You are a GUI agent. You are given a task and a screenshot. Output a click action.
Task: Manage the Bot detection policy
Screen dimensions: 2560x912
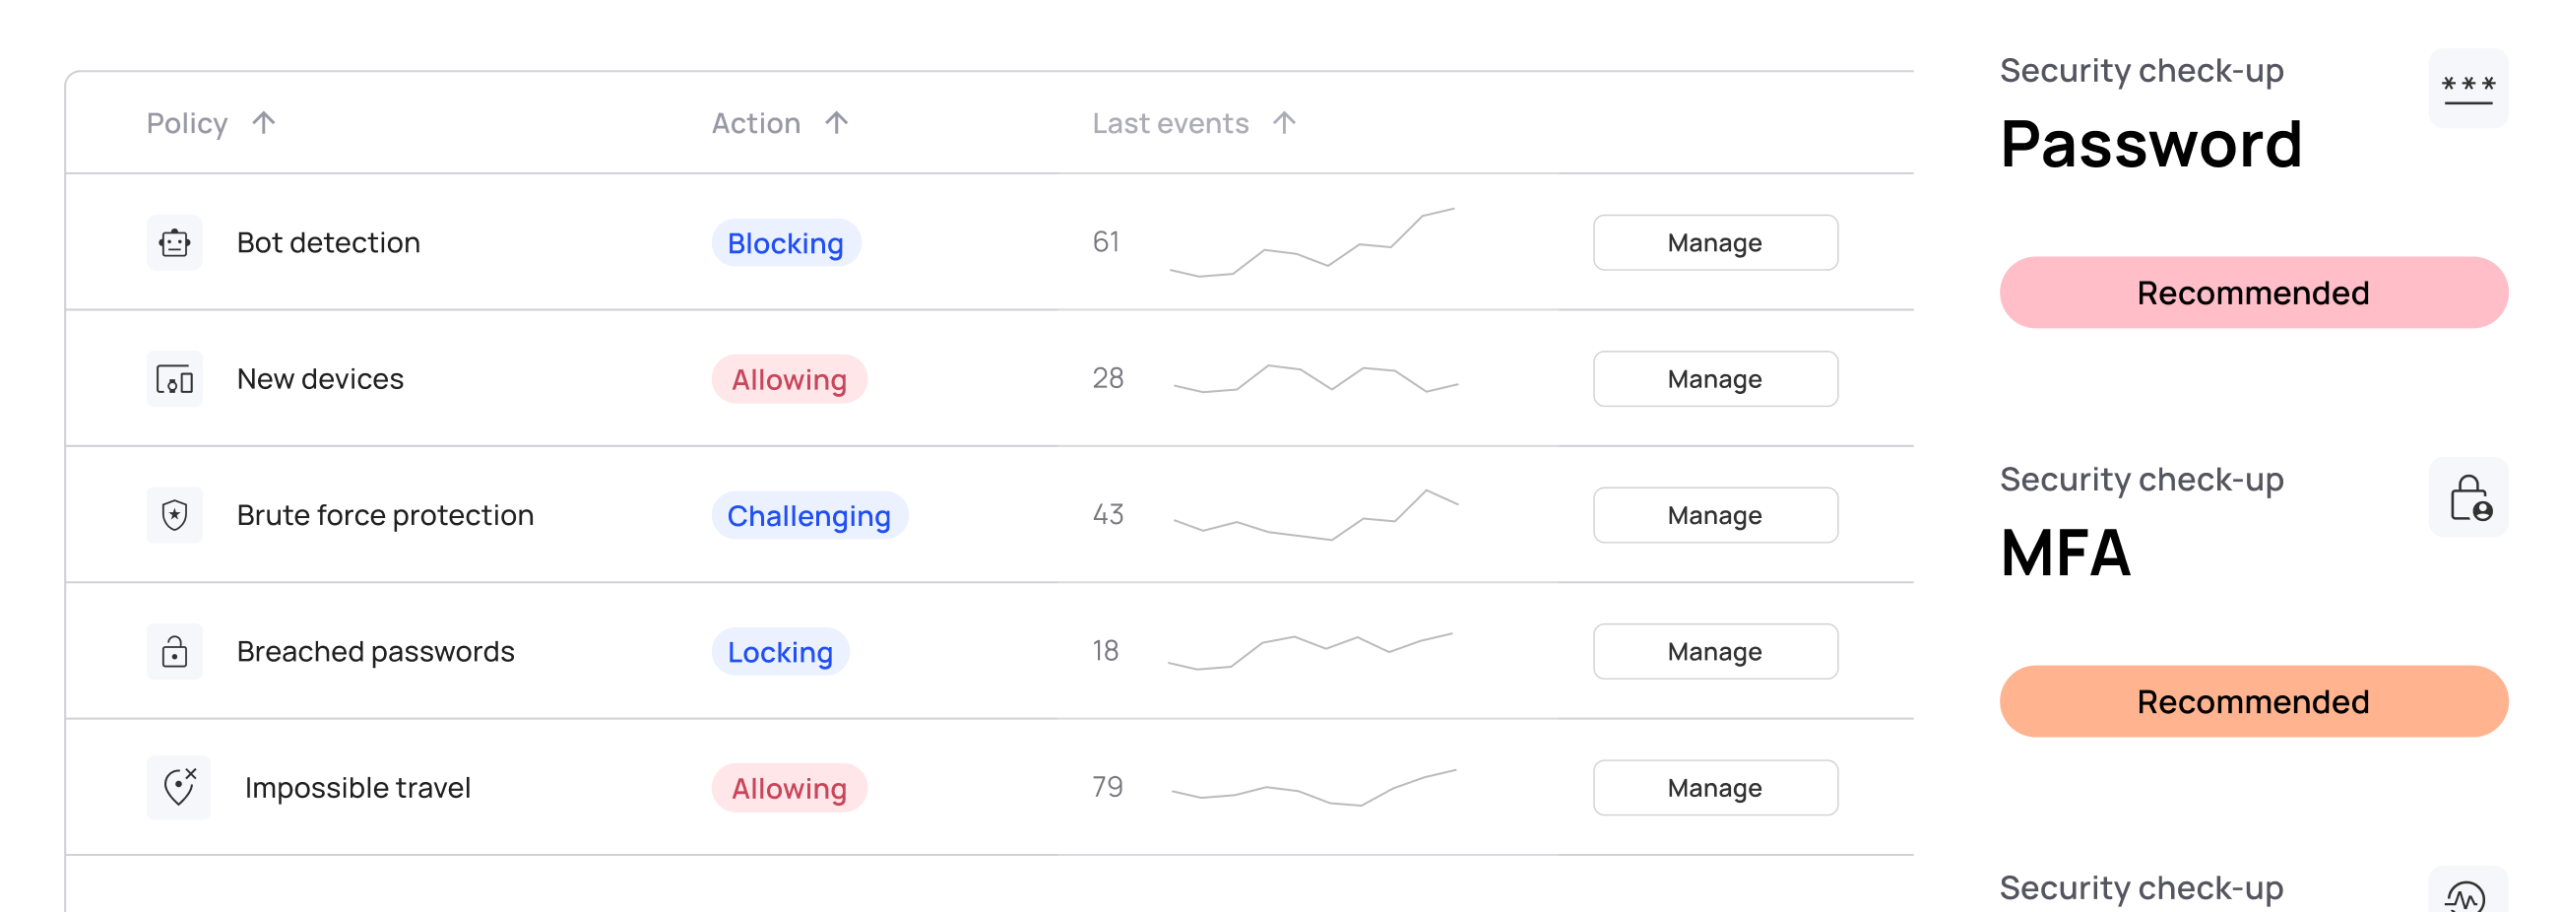pos(1714,243)
